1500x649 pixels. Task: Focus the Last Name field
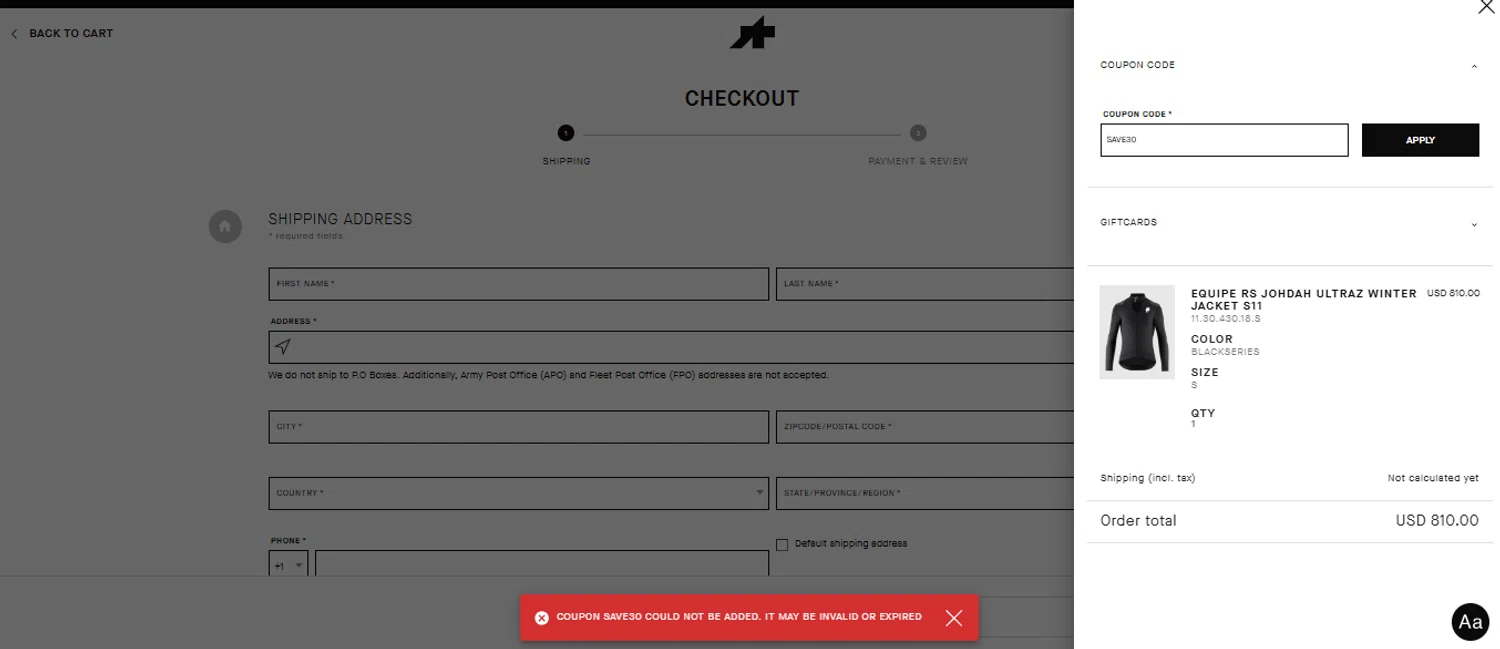point(925,284)
